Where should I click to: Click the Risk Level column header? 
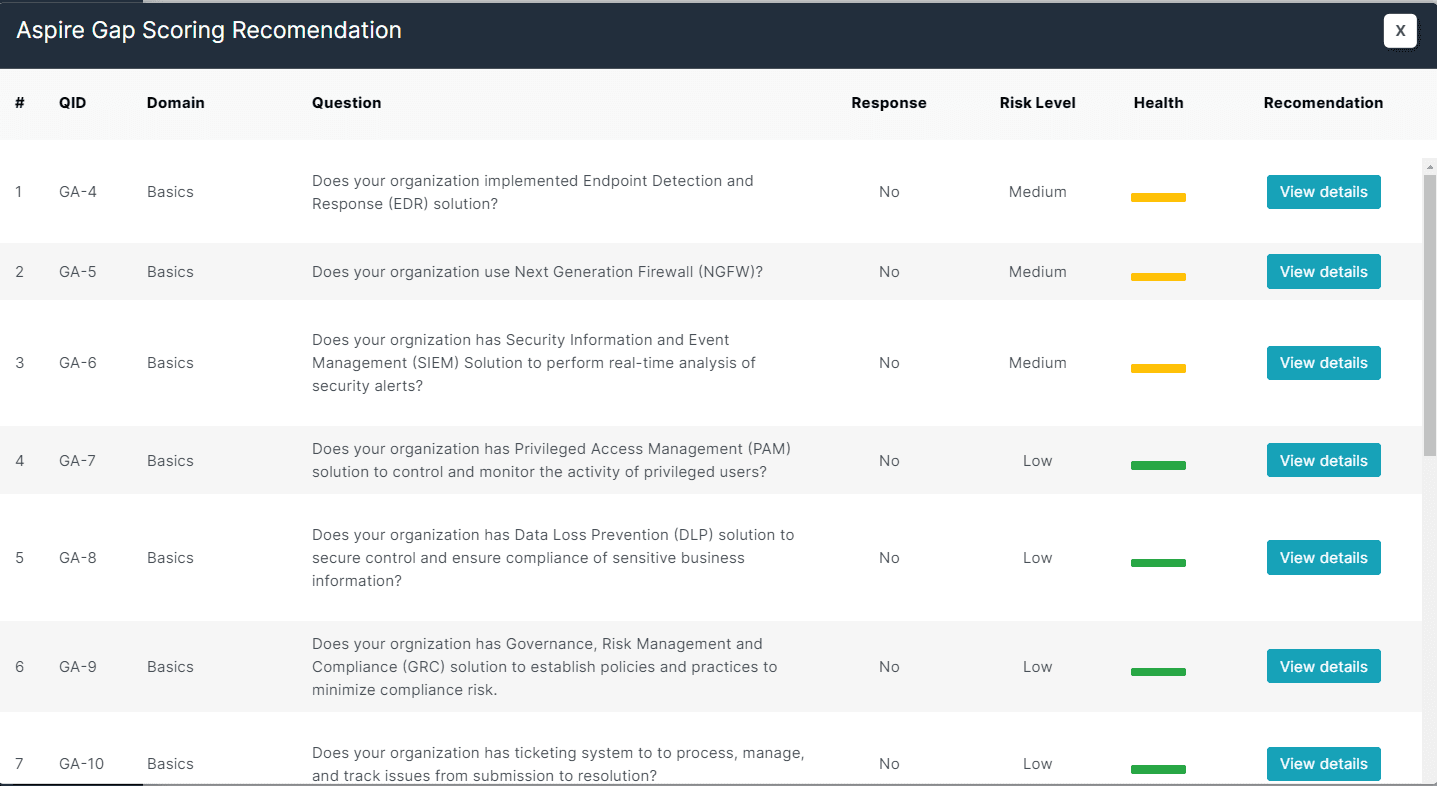pos(1037,103)
